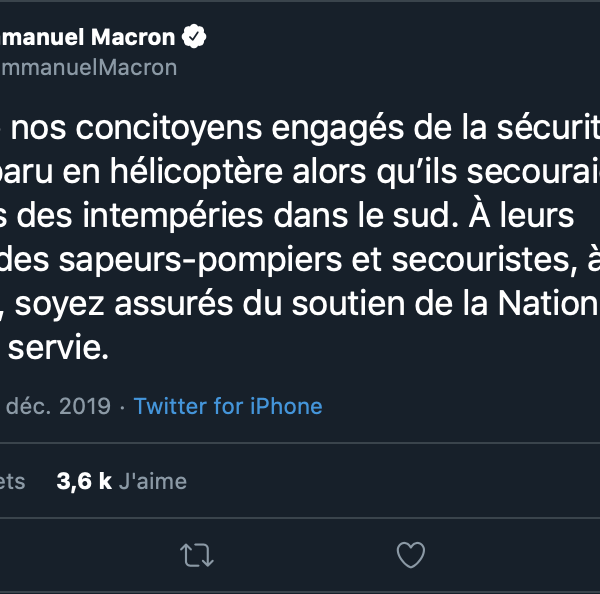The width and height of the screenshot is (600, 594).
Task: Click the @EmmanuelMacron handle
Action: tap(88, 67)
